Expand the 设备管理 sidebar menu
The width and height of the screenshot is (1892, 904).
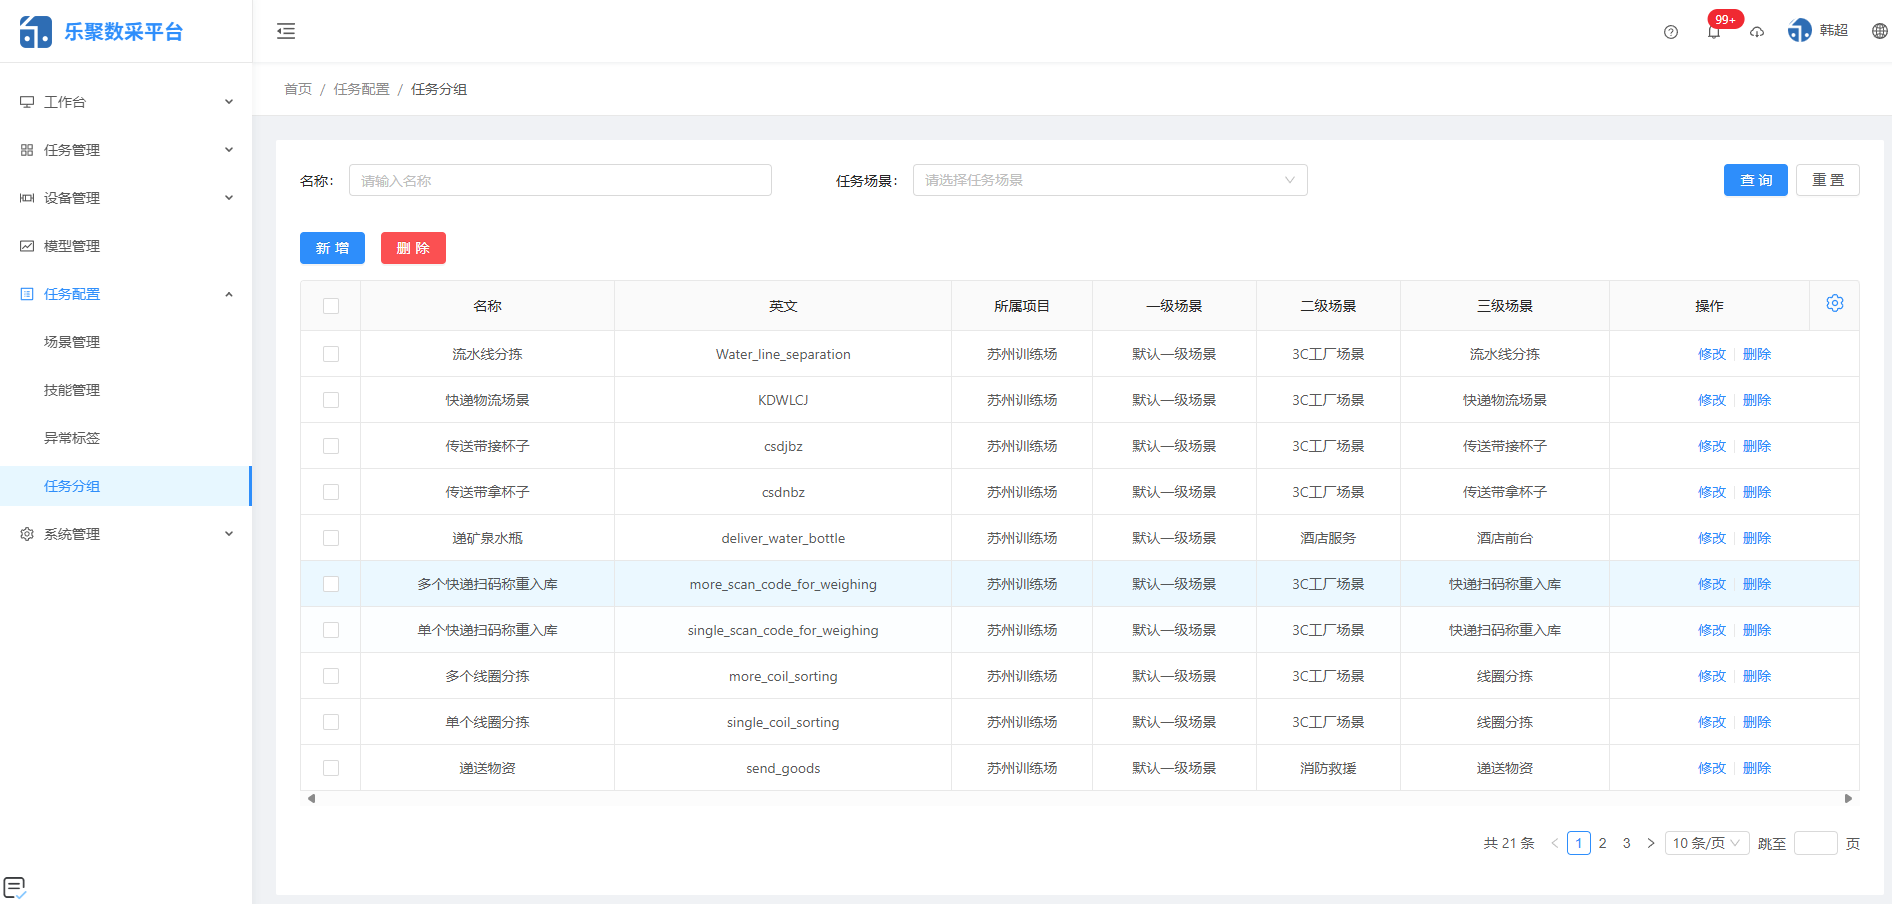click(125, 197)
